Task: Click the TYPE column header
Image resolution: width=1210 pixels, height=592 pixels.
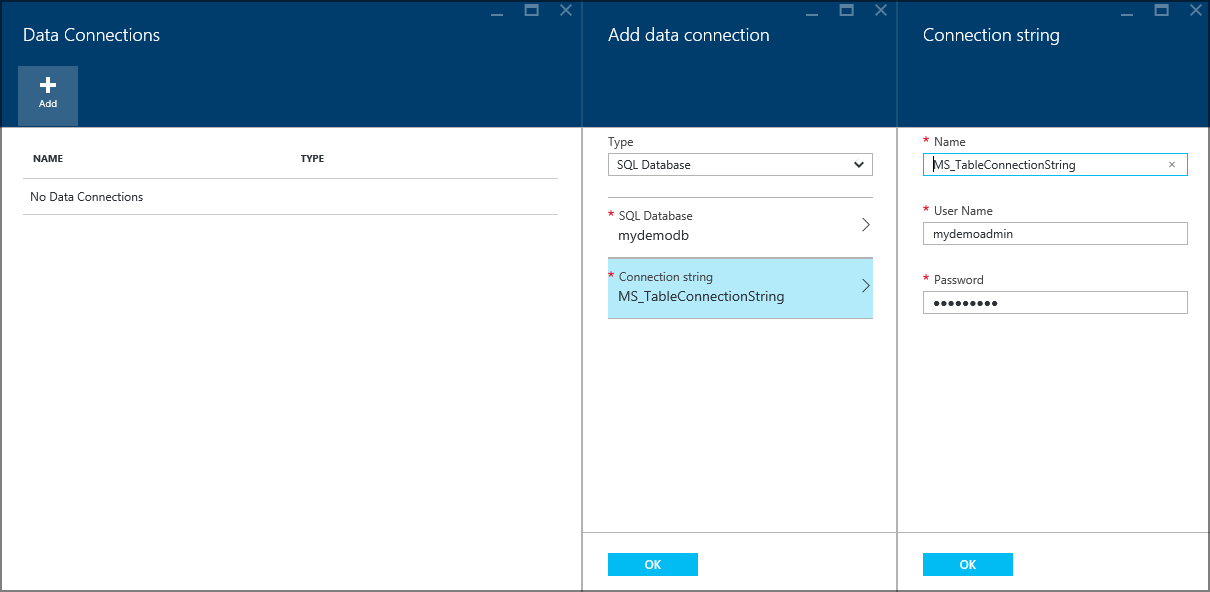Action: coord(312,158)
